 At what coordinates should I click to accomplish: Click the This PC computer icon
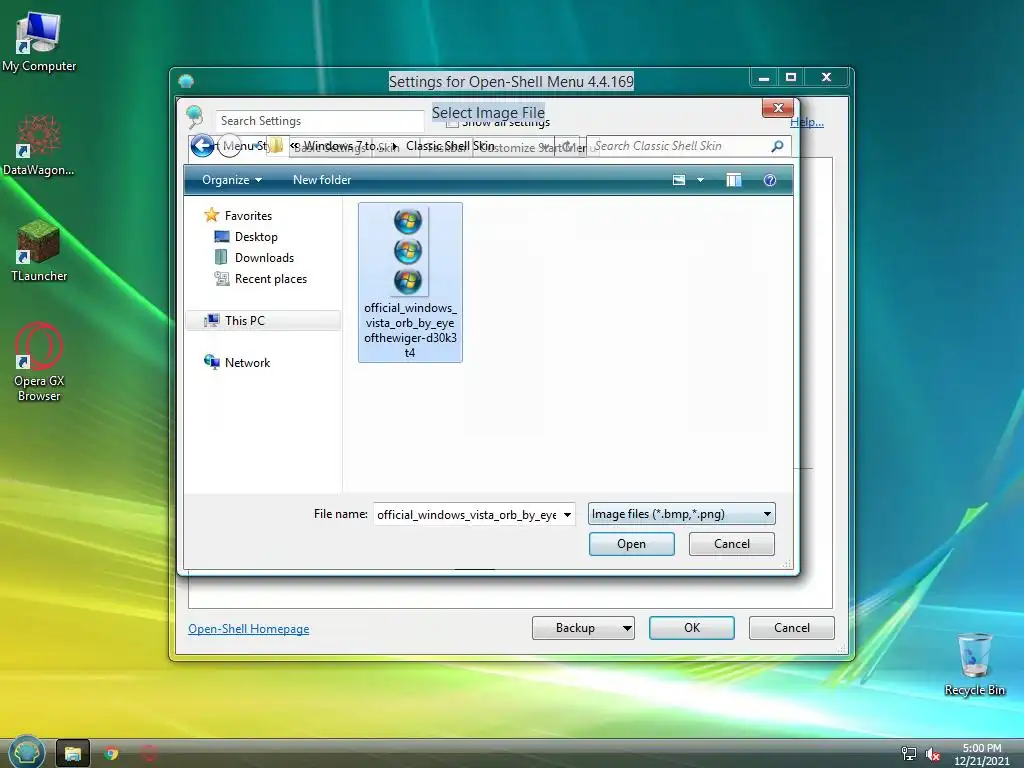pyautogui.click(x=212, y=320)
